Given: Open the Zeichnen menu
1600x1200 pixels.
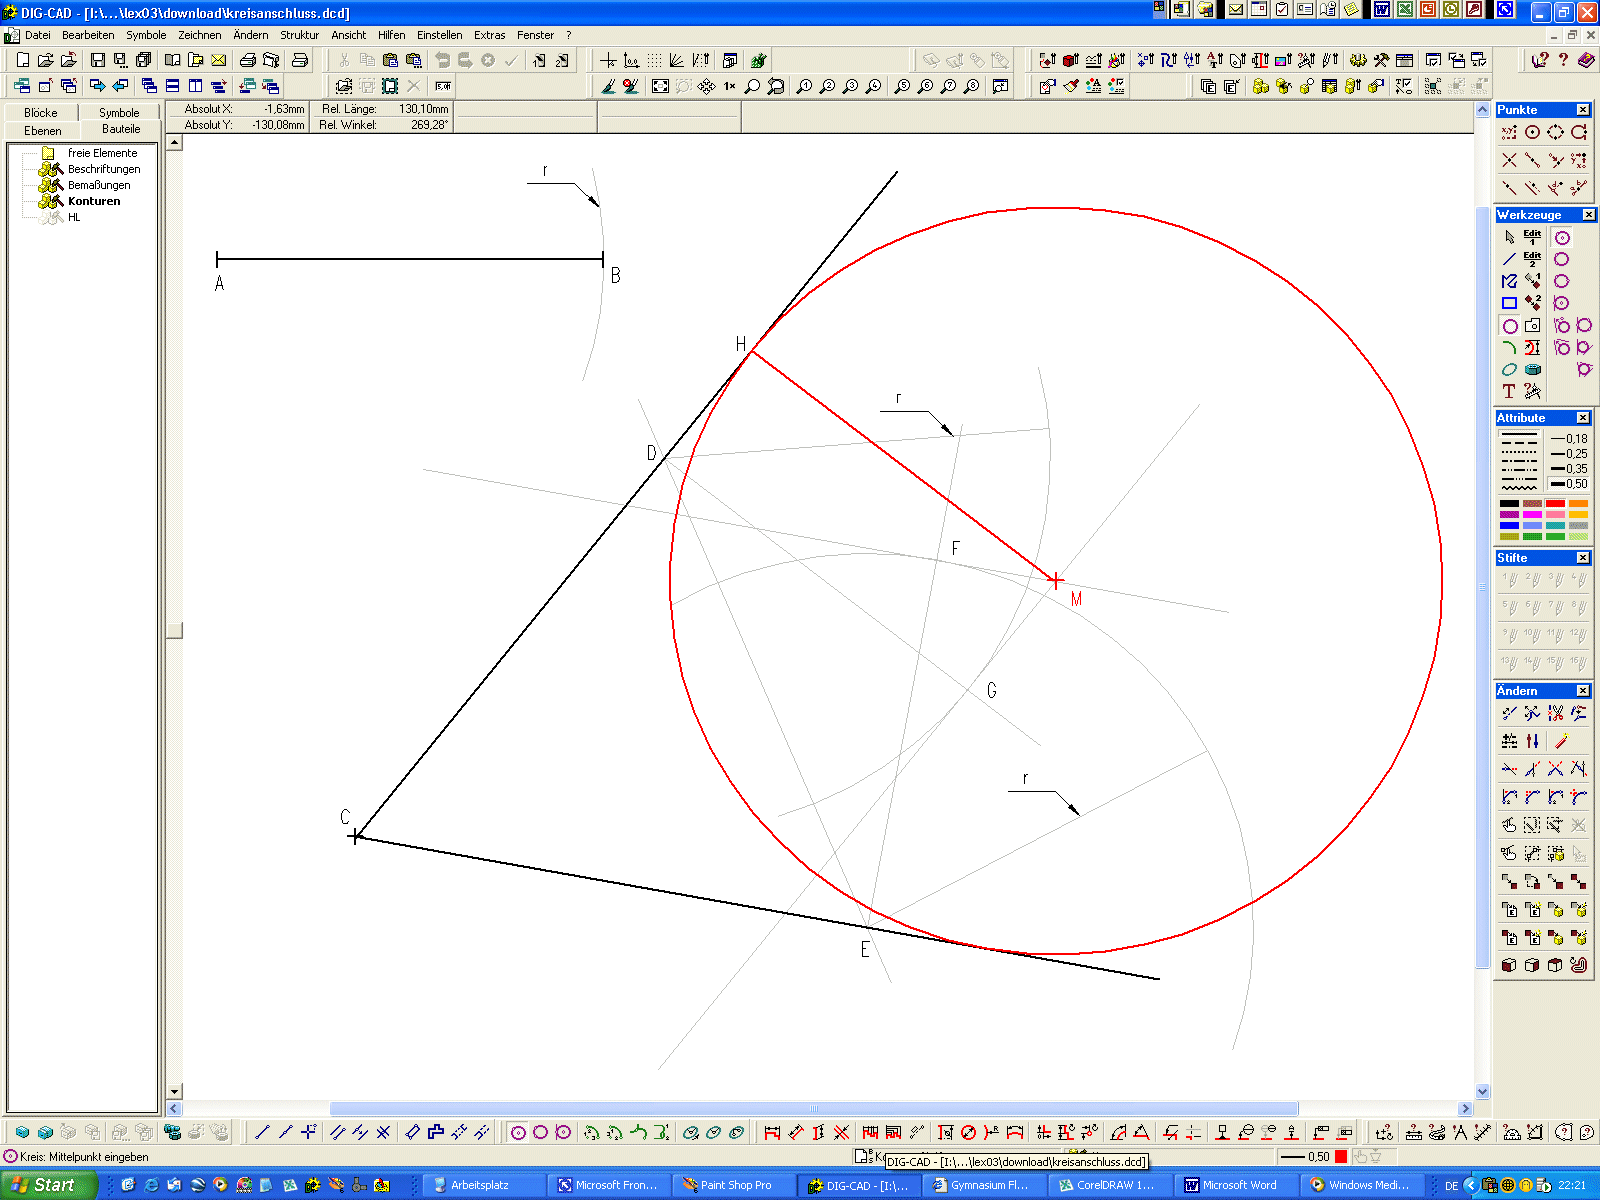Looking at the screenshot, I should 199,35.
